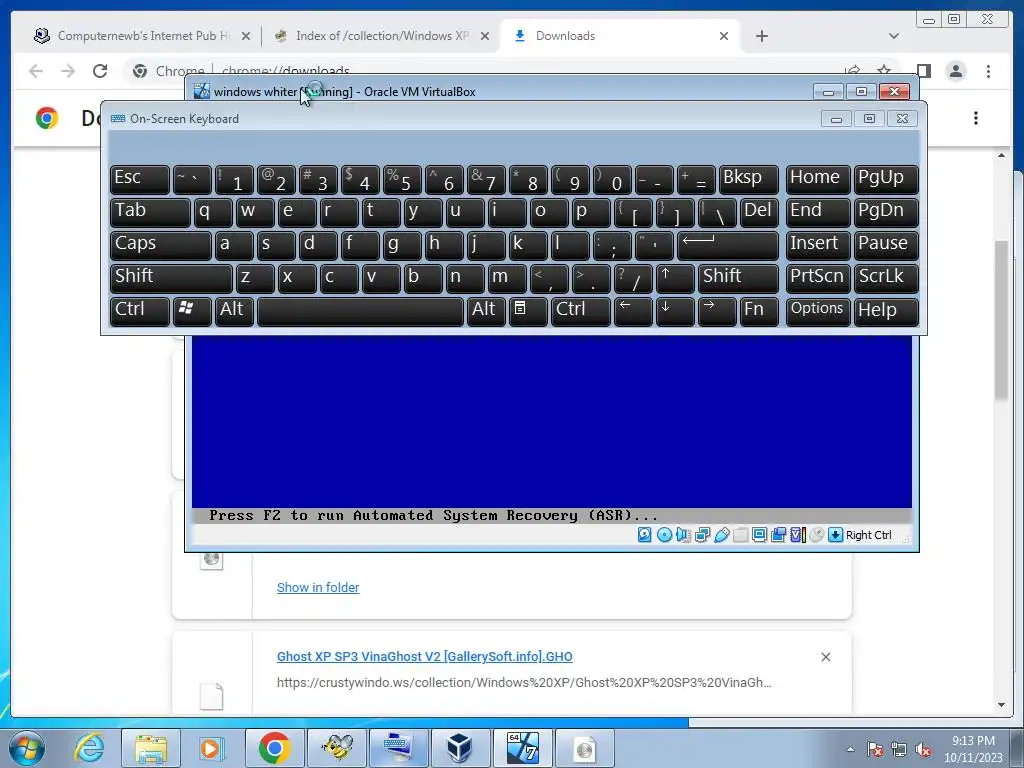This screenshot has height=768, width=1024.
Task: Toggle the Fn key on On-Screen Keyboard
Action: tap(759, 311)
